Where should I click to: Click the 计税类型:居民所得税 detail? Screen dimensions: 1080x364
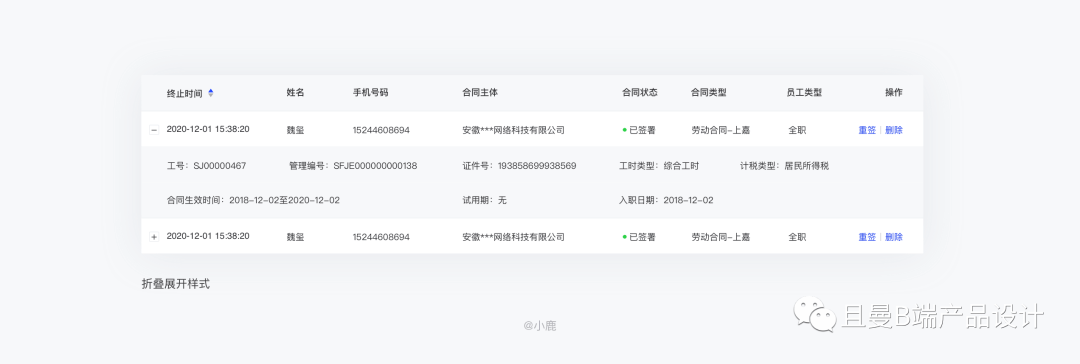[x=785, y=166]
